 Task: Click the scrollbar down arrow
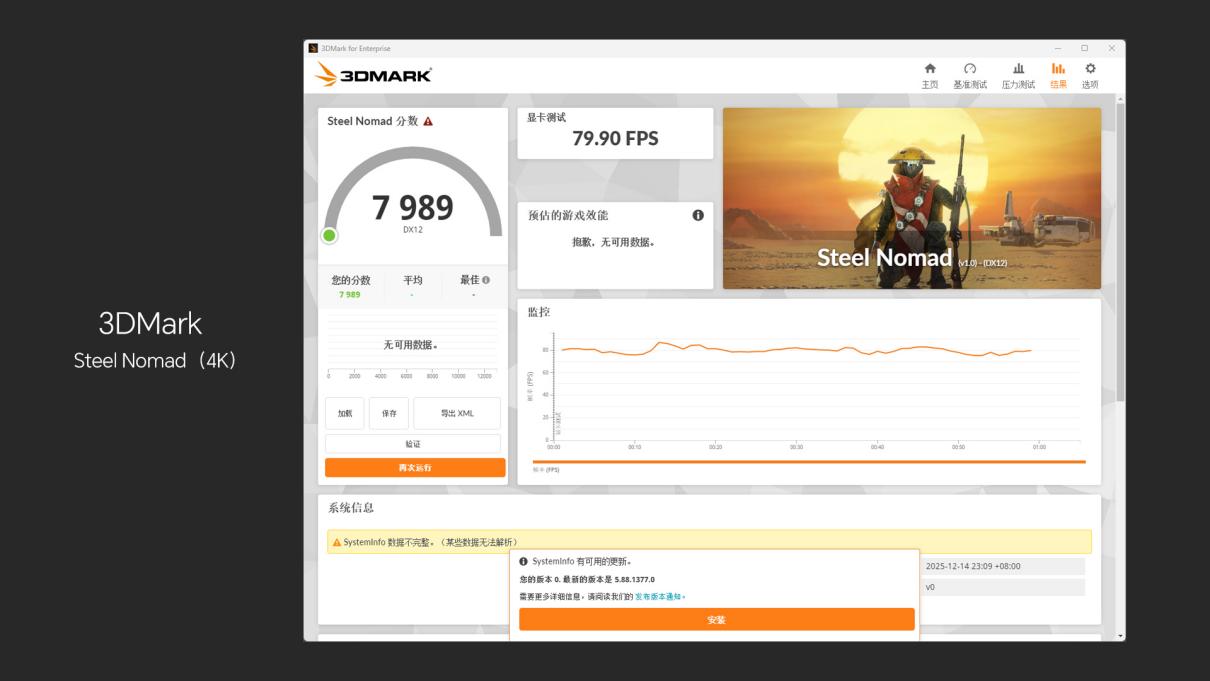1120,636
